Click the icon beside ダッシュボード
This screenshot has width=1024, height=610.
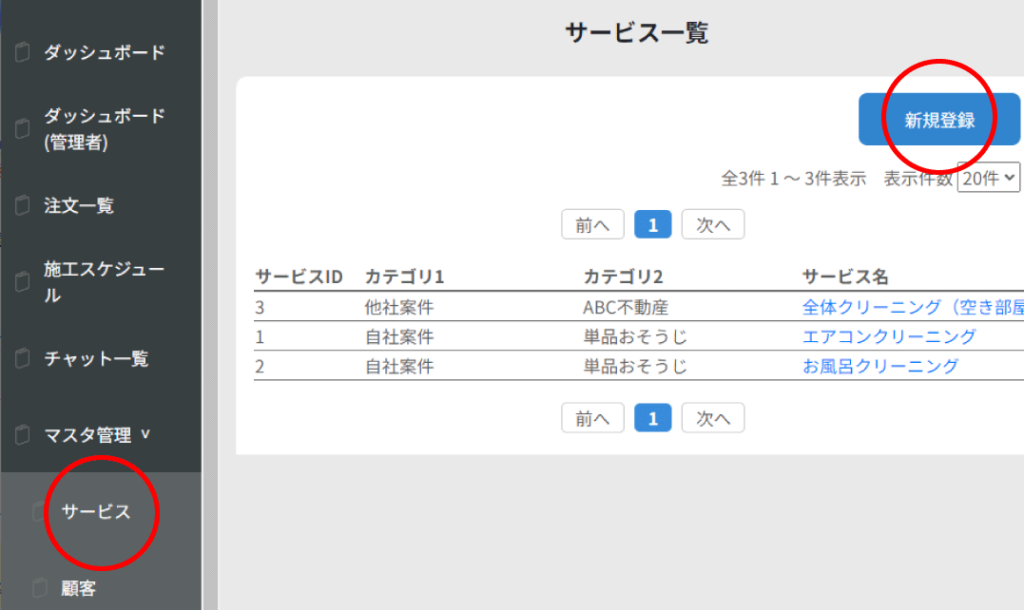(23, 52)
